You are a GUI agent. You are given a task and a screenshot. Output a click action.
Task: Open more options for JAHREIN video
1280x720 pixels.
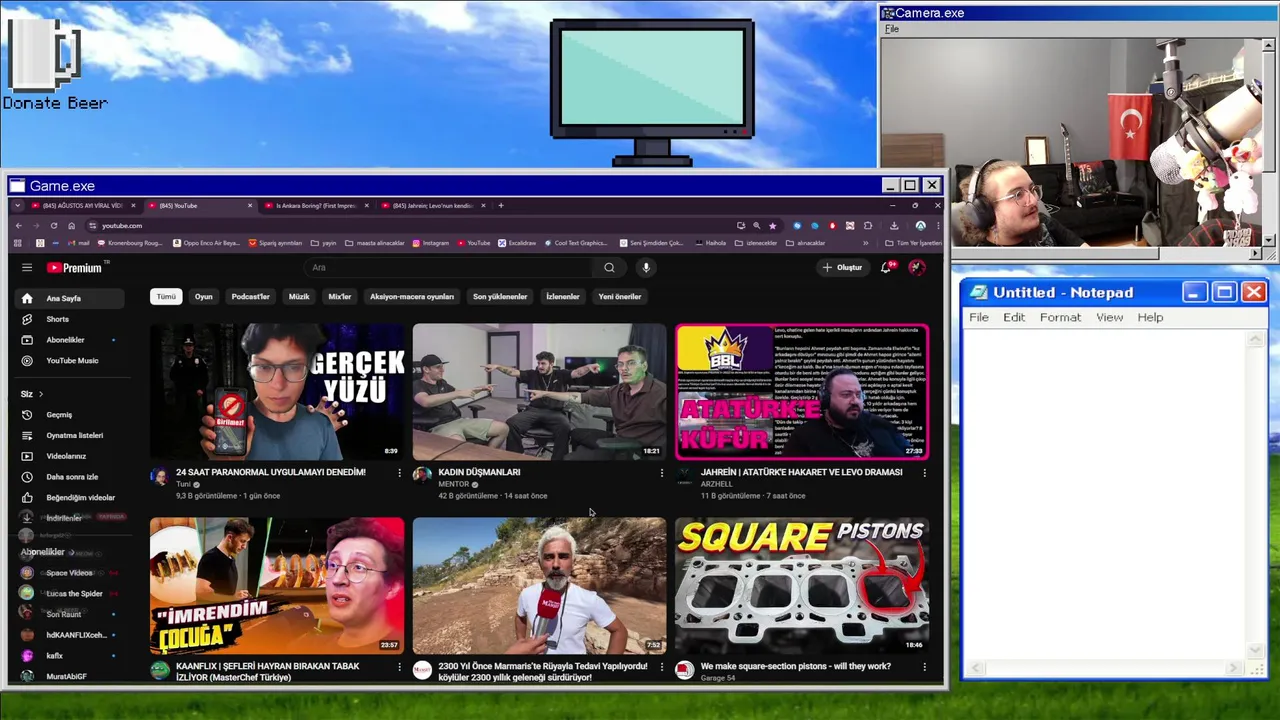(924, 473)
